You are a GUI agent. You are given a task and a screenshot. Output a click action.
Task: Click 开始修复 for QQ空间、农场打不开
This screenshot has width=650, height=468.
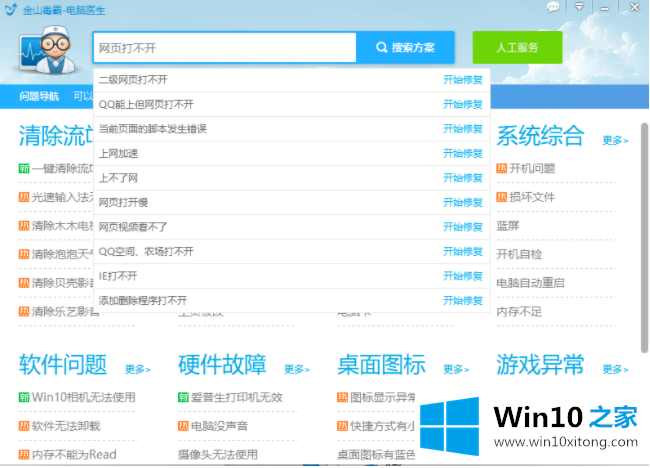(463, 251)
